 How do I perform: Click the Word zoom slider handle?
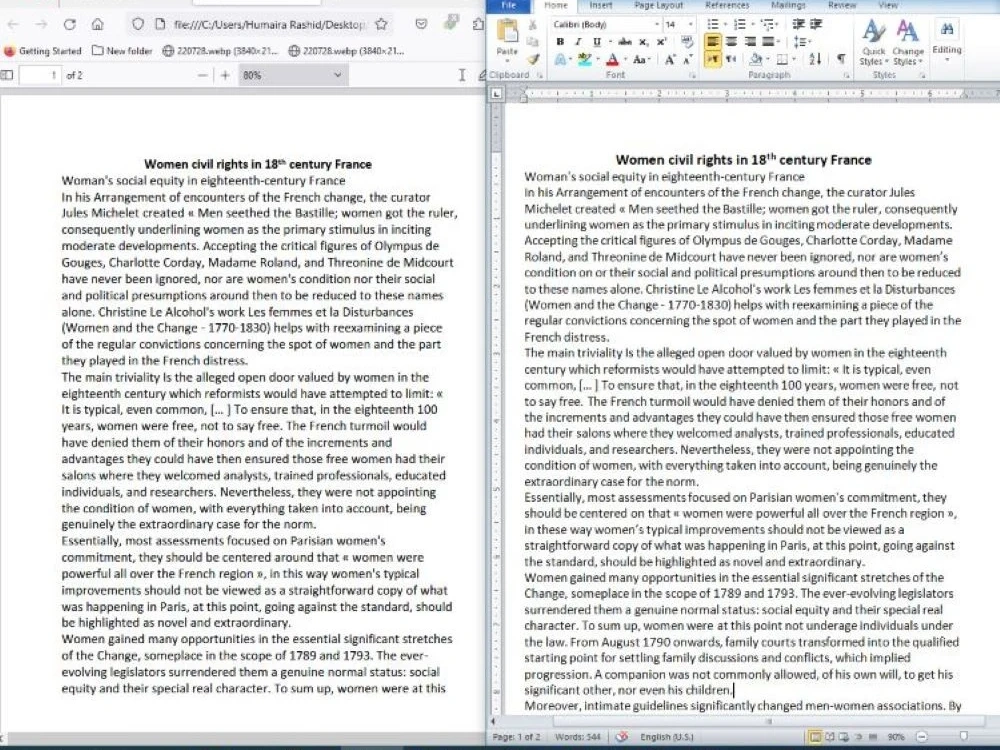click(x=963, y=737)
